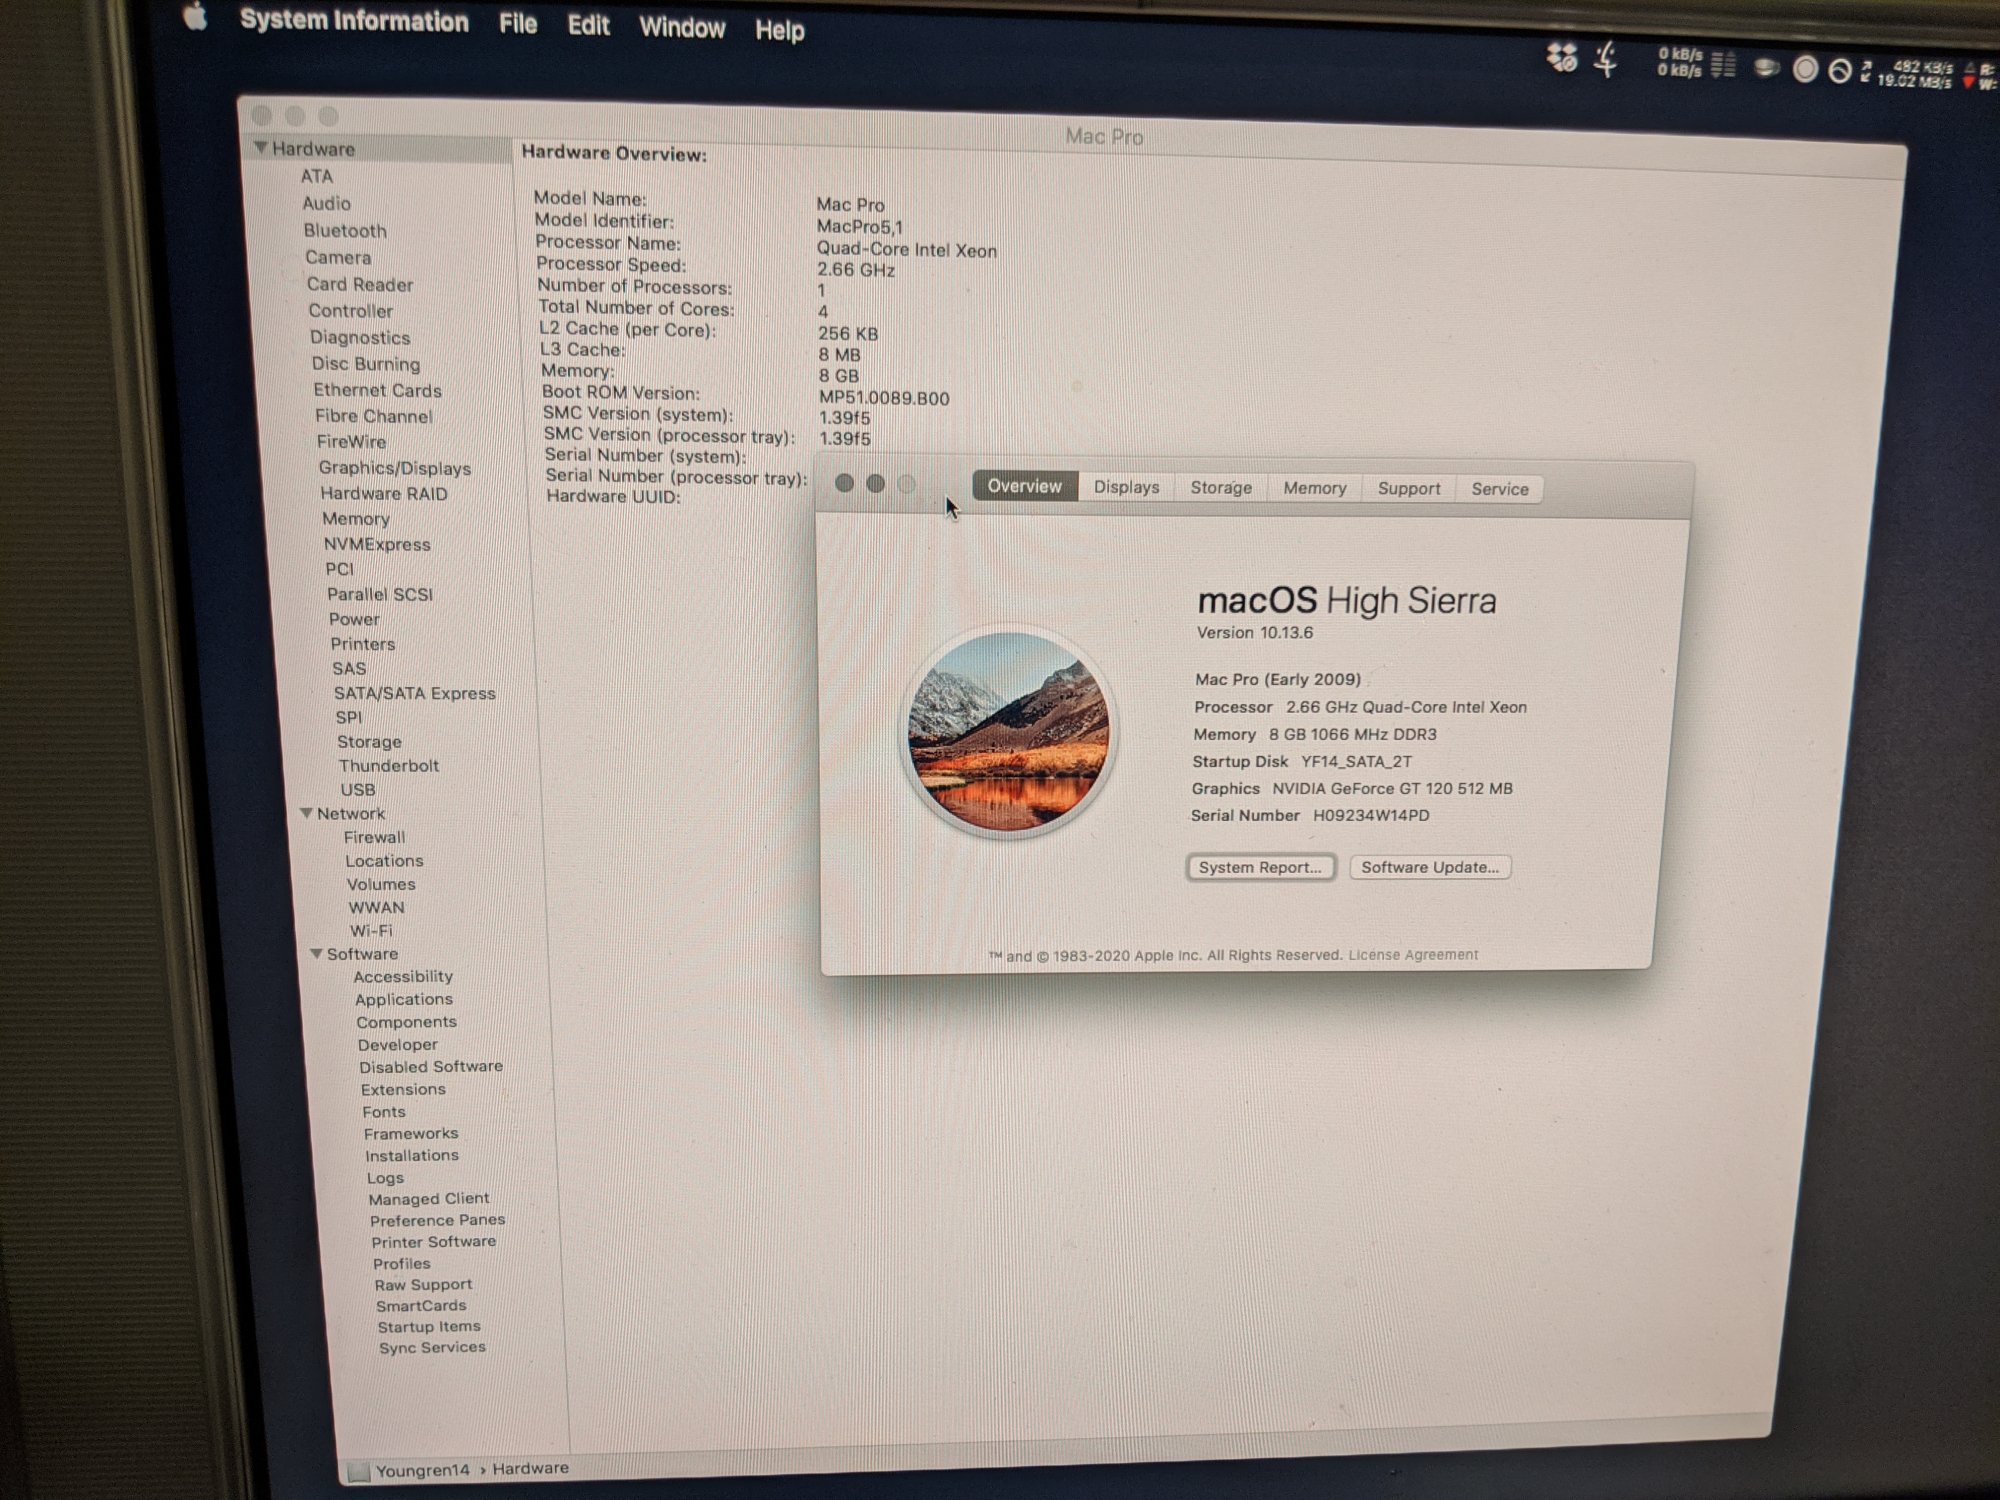Select Startup Items under Software
This screenshot has height=1500, width=2000.
[x=429, y=1327]
